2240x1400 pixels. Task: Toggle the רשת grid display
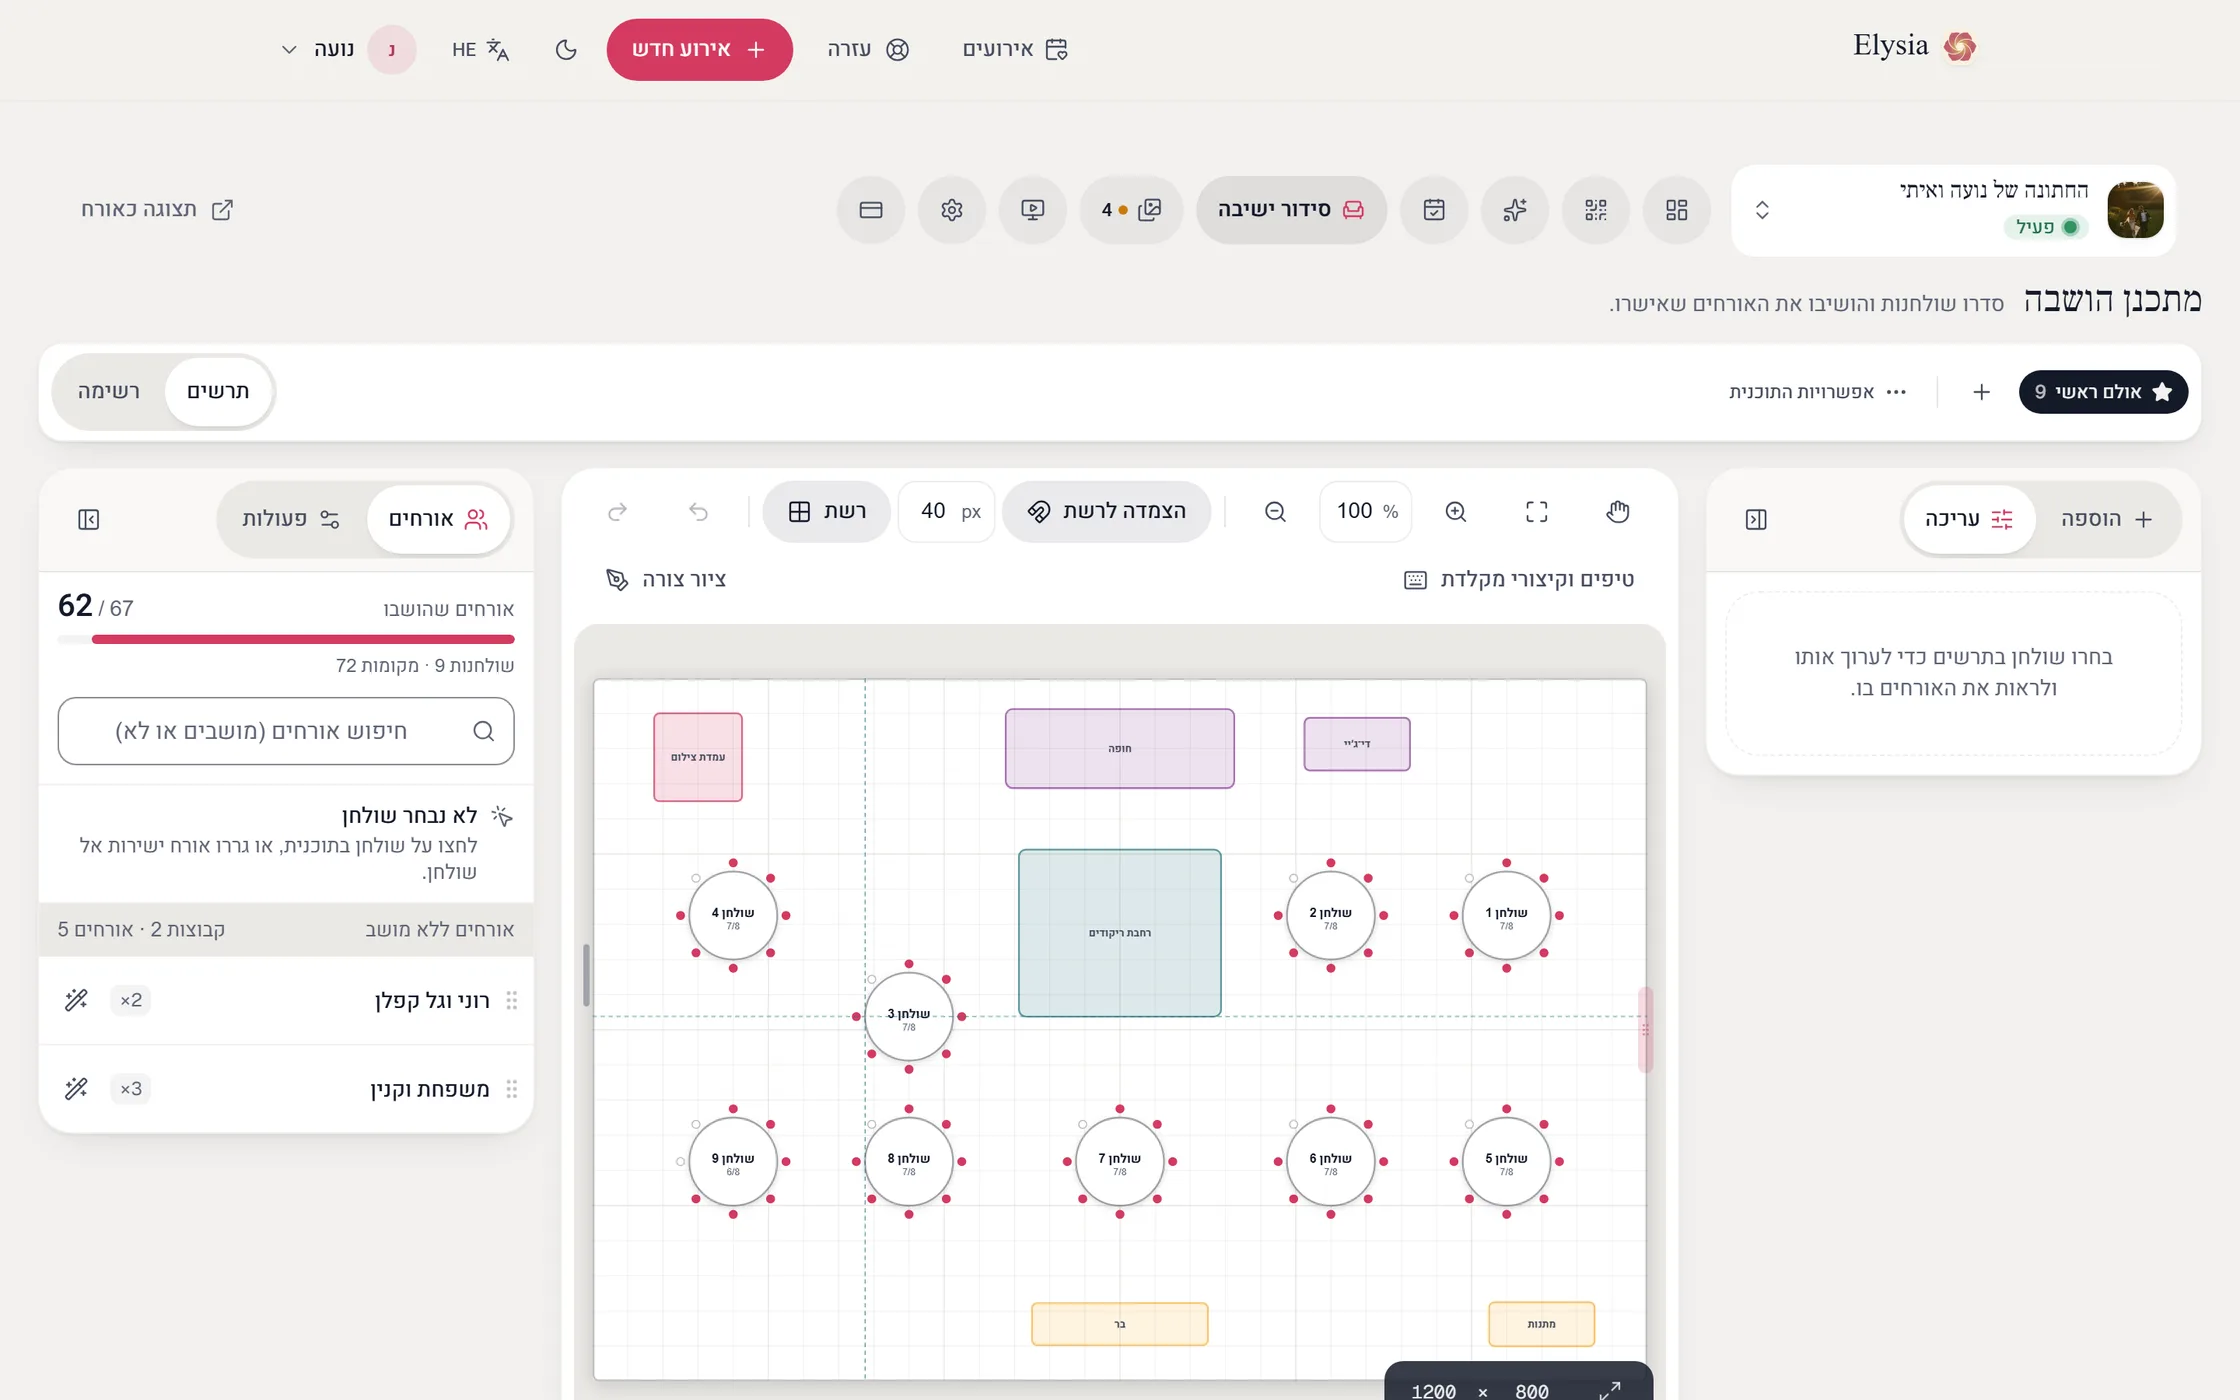[x=827, y=512]
